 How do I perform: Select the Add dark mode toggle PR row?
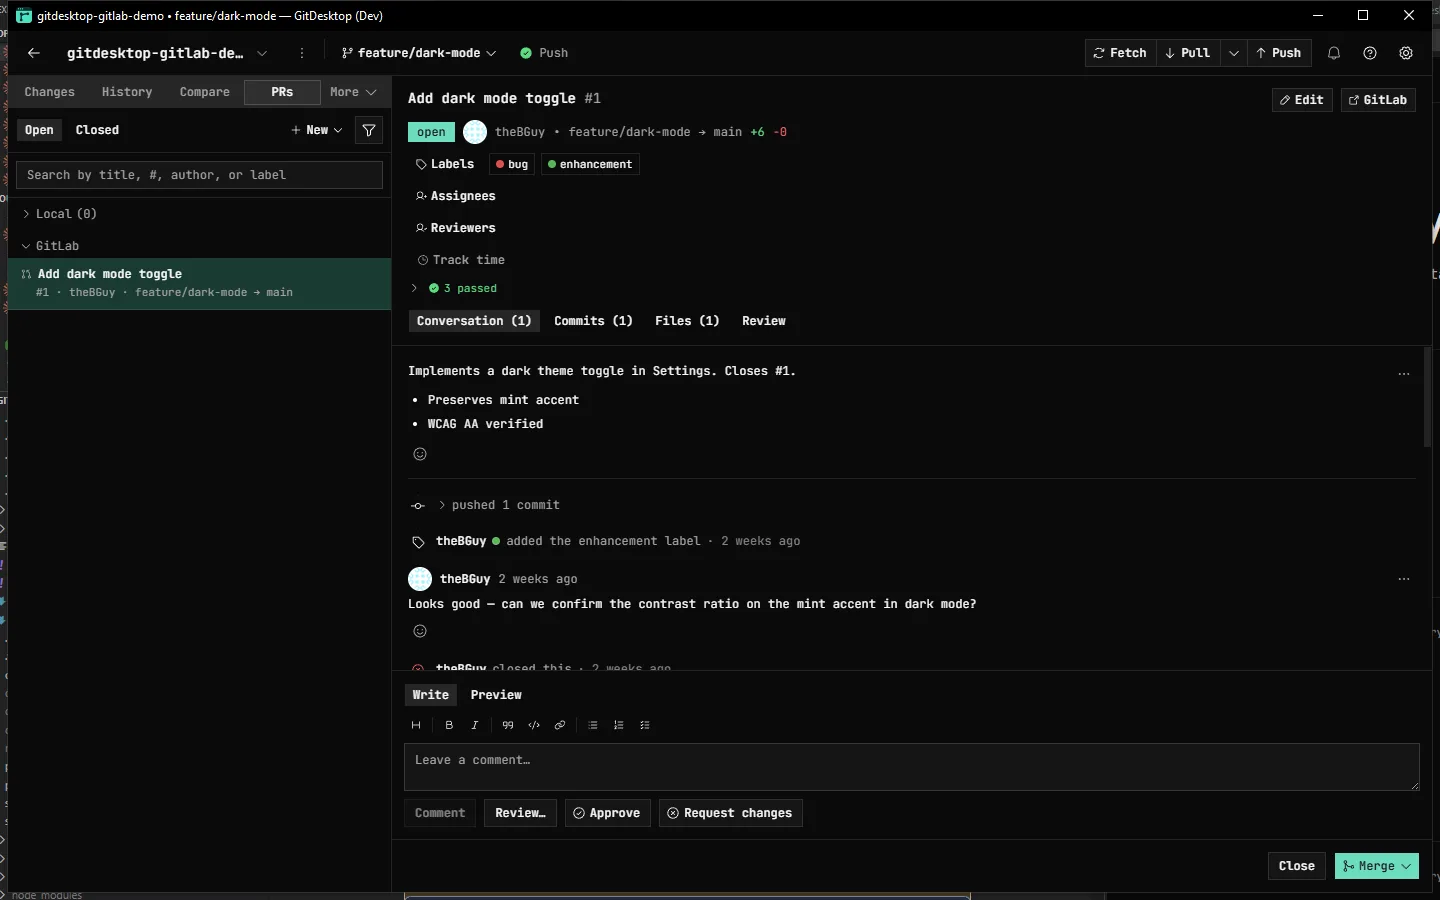(199, 283)
